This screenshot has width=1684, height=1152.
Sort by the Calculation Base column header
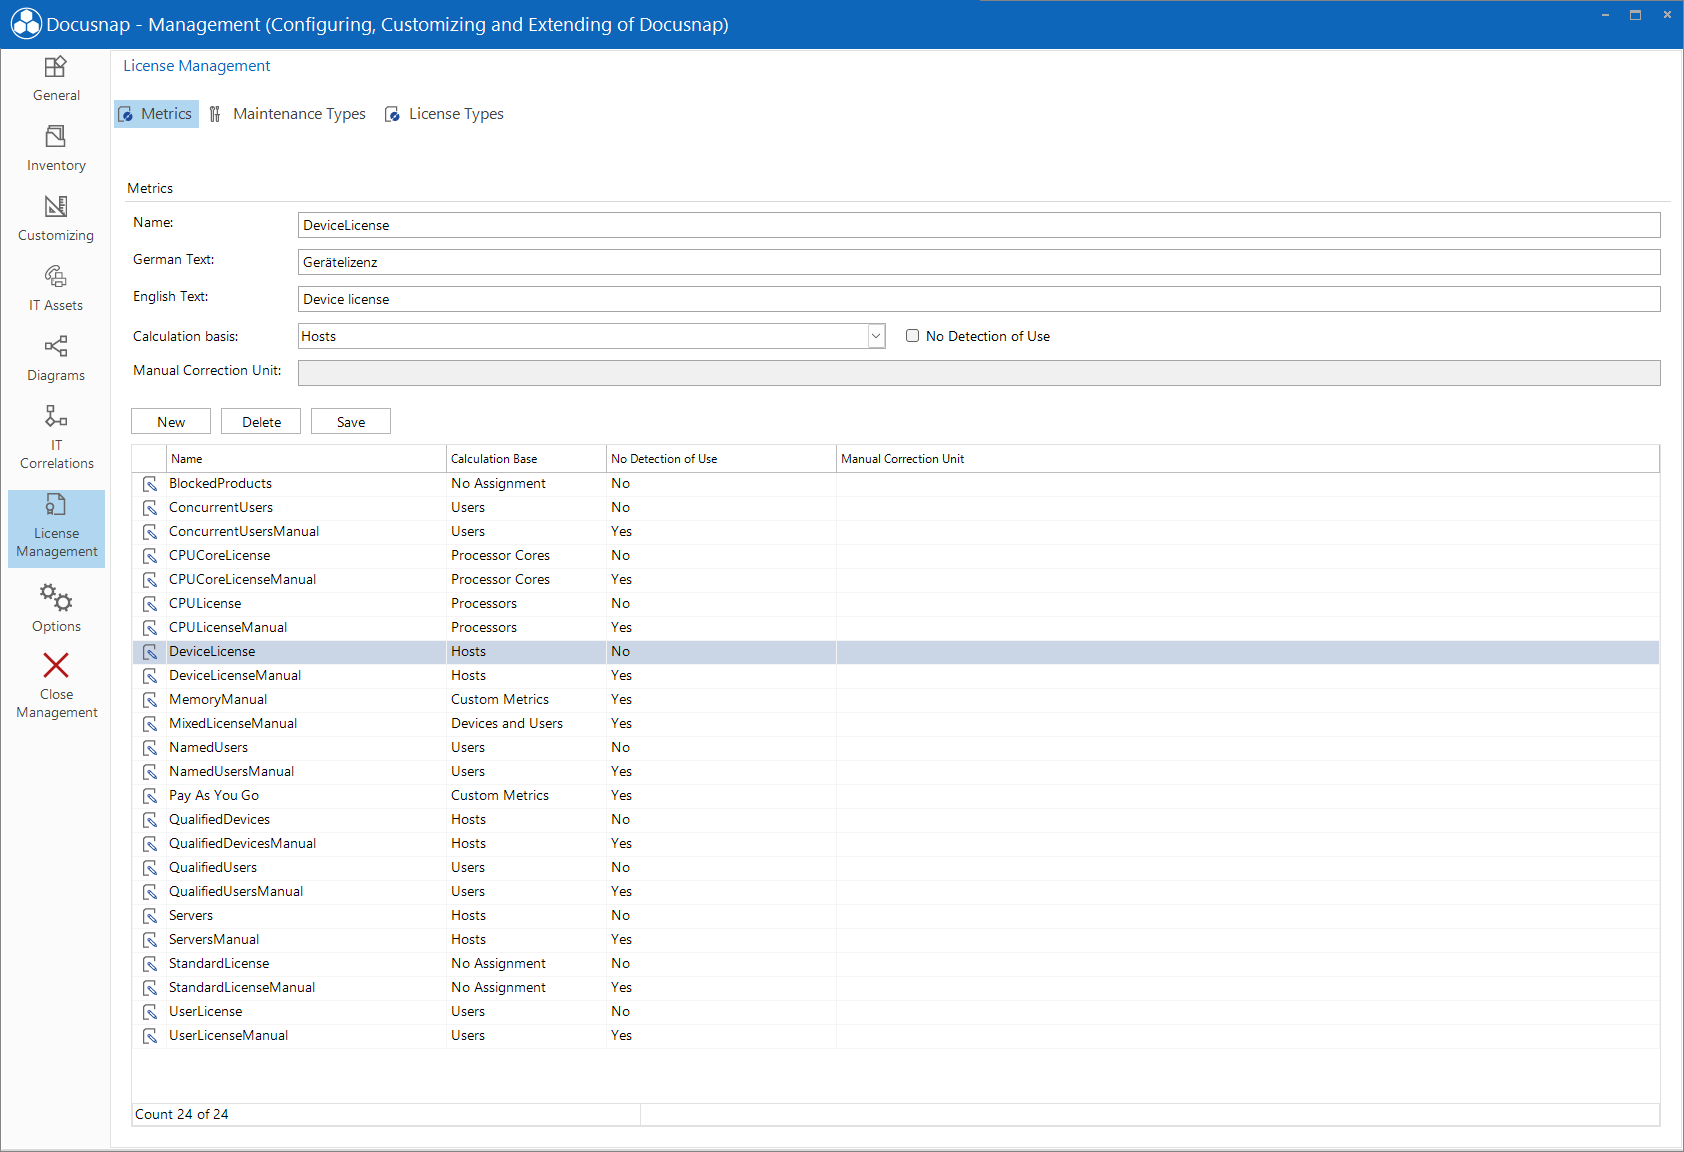pyautogui.click(x=526, y=459)
